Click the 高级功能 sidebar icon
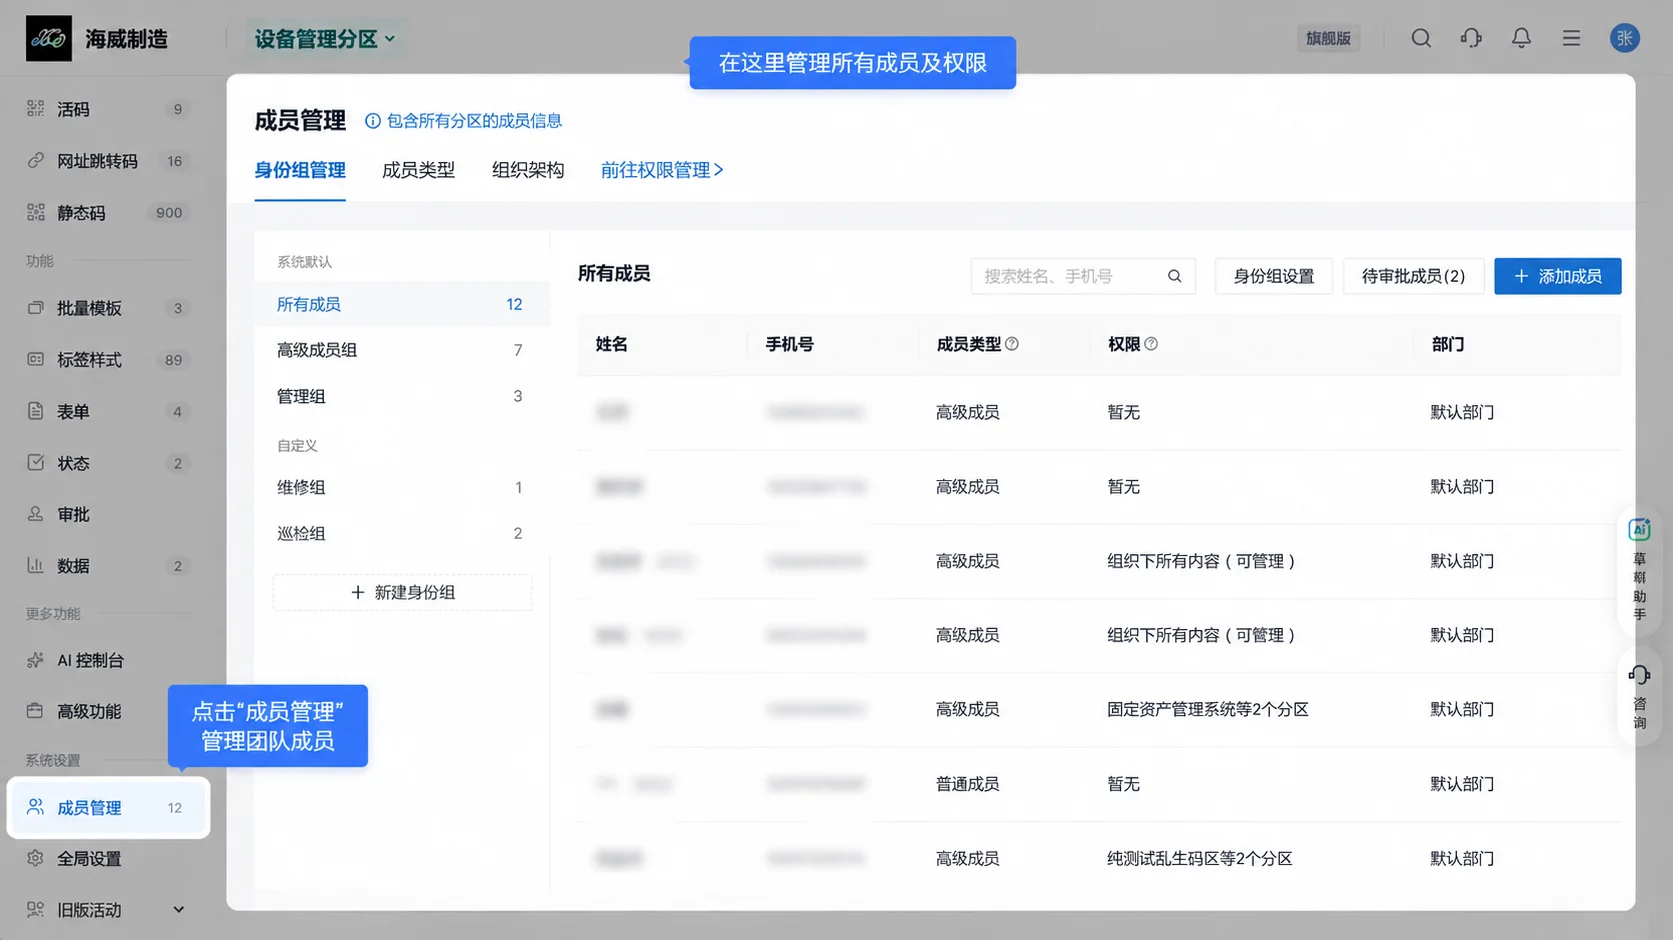1673x940 pixels. (x=36, y=711)
